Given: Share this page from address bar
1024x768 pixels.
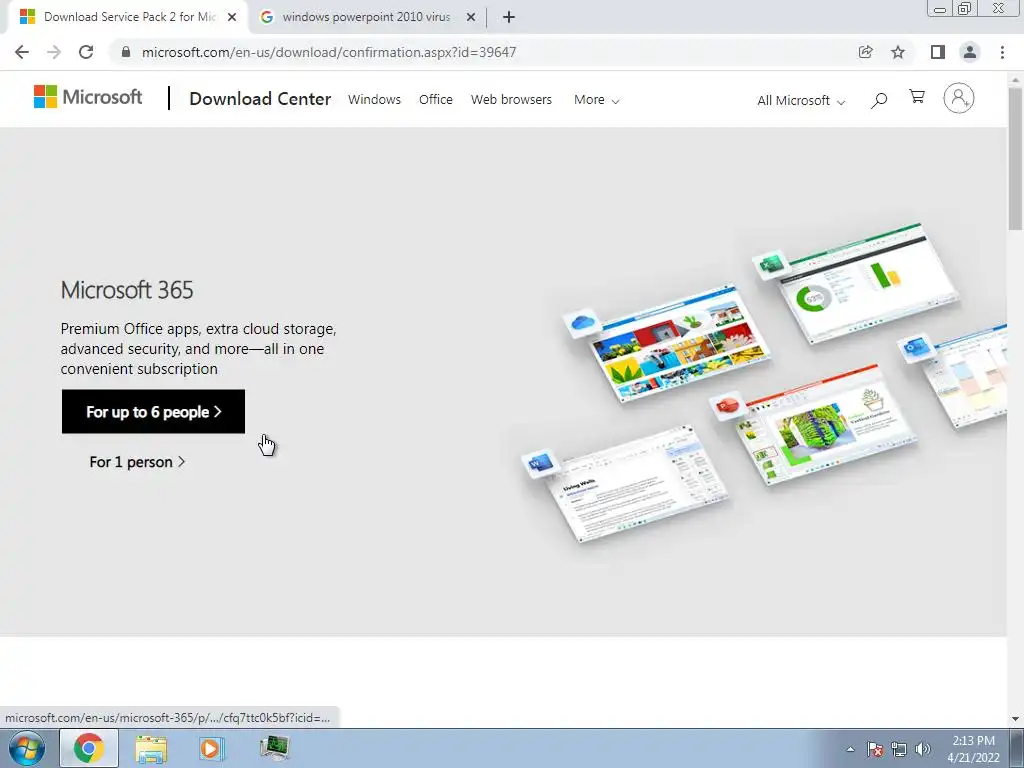Looking at the screenshot, I should point(865,52).
